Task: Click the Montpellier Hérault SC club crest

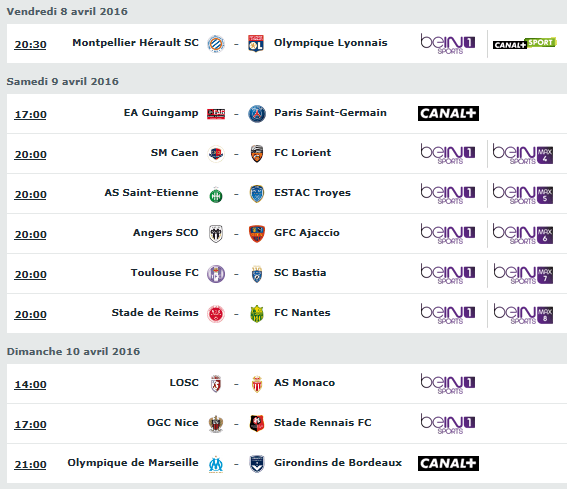Action: point(216,44)
